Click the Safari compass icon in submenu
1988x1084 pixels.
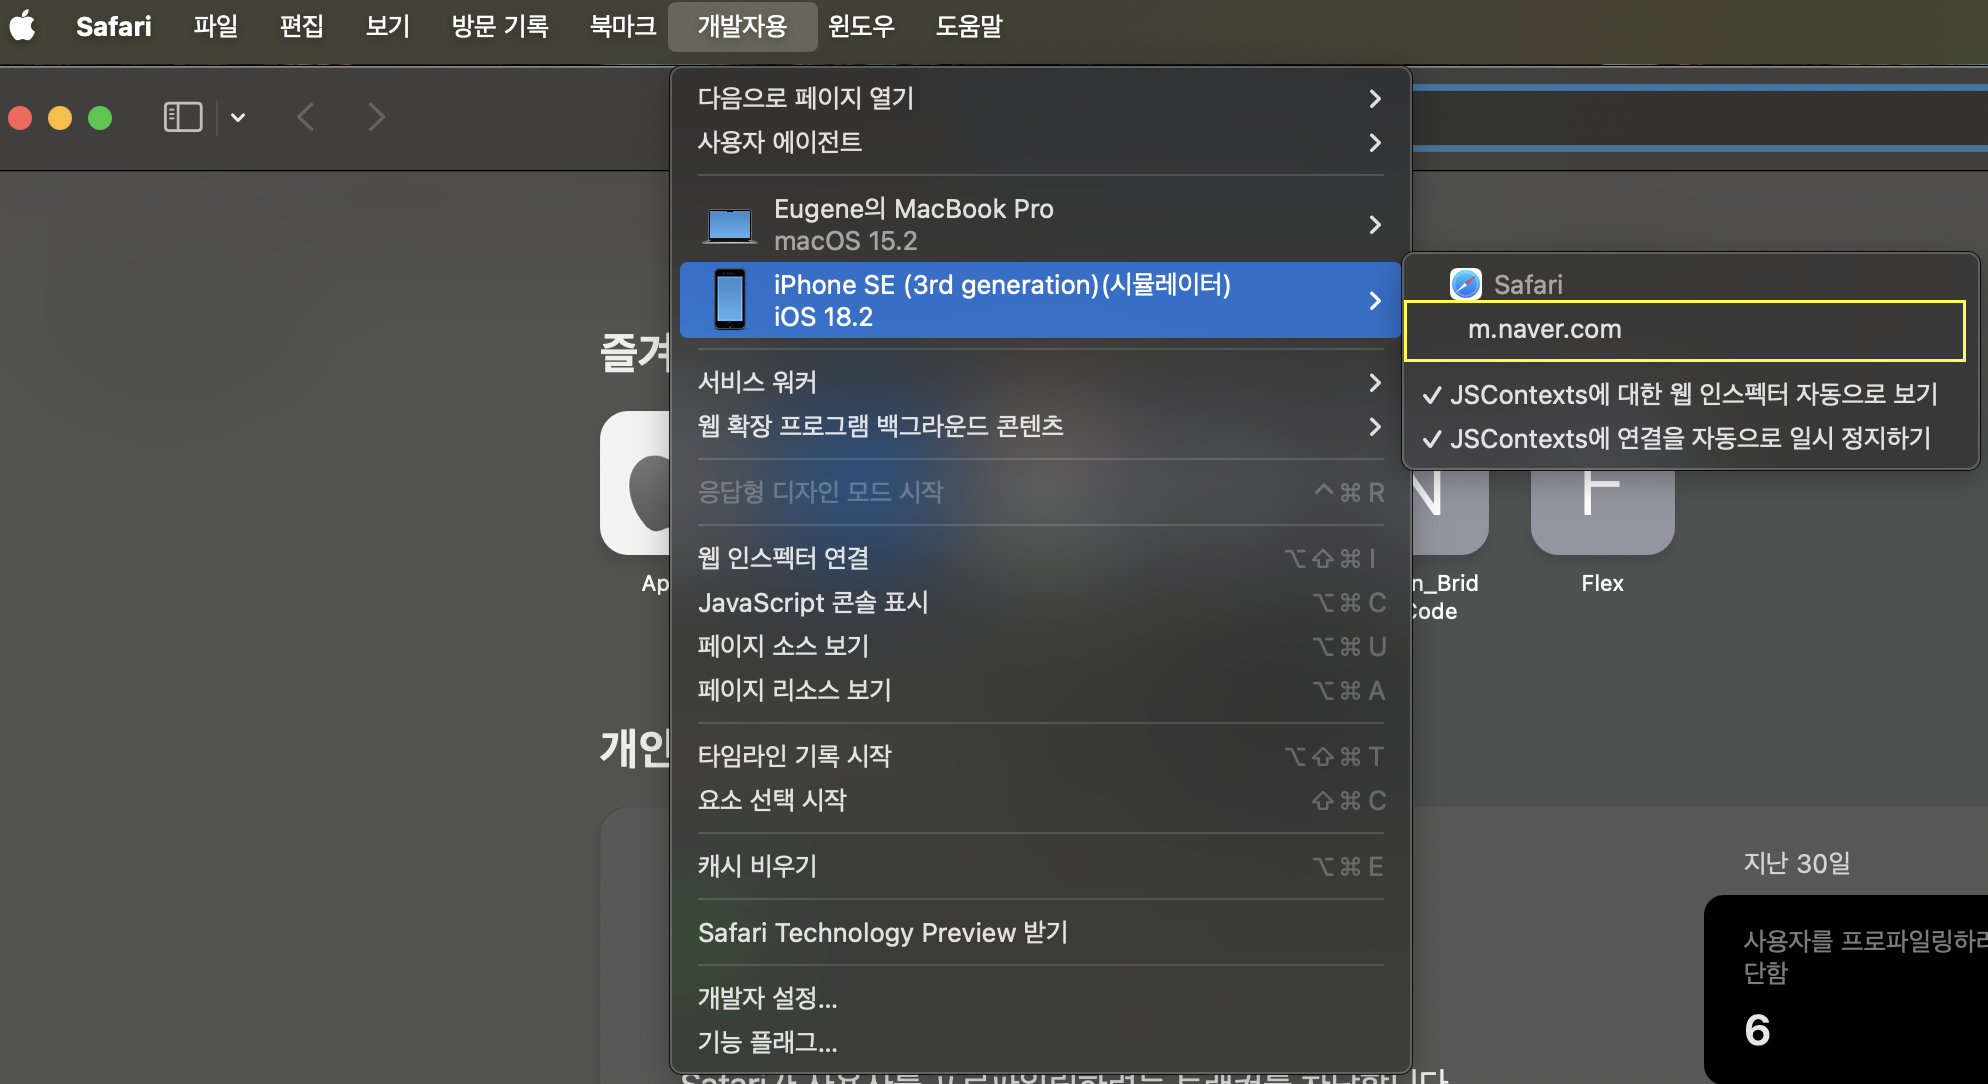(x=1466, y=284)
